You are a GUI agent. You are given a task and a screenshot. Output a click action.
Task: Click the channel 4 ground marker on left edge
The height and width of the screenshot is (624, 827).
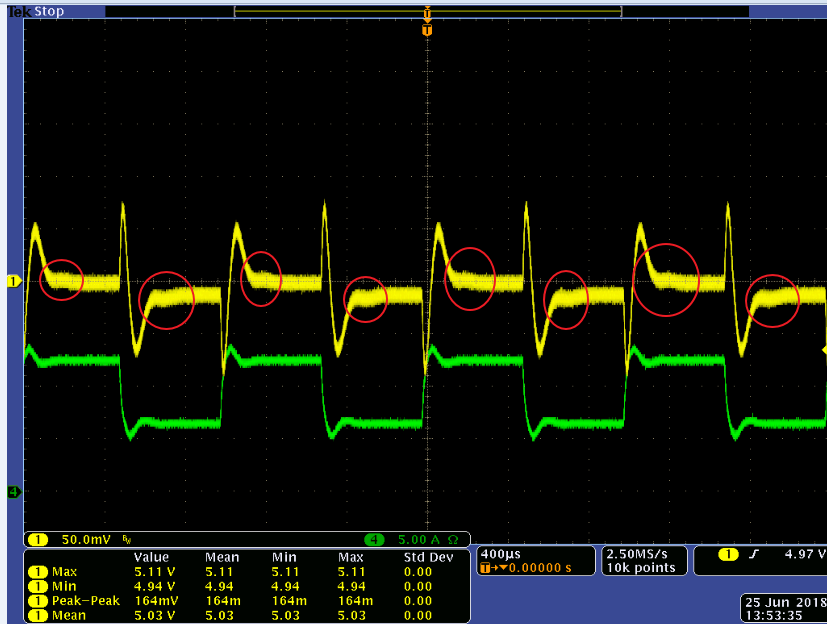pyautogui.click(x=14, y=492)
